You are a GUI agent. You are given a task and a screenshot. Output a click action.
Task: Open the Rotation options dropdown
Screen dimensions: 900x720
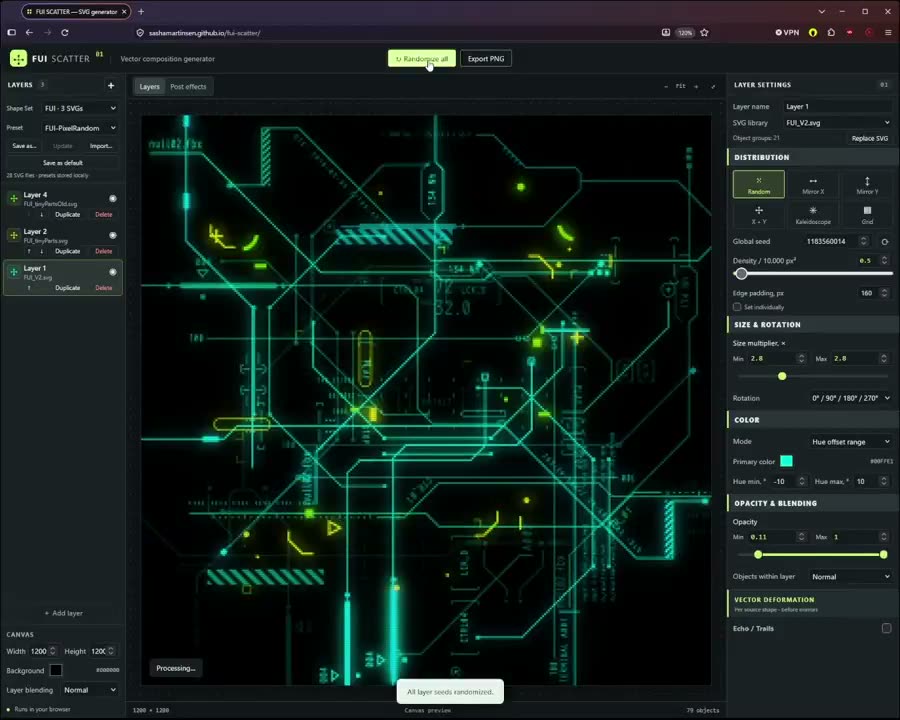(x=851, y=398)
